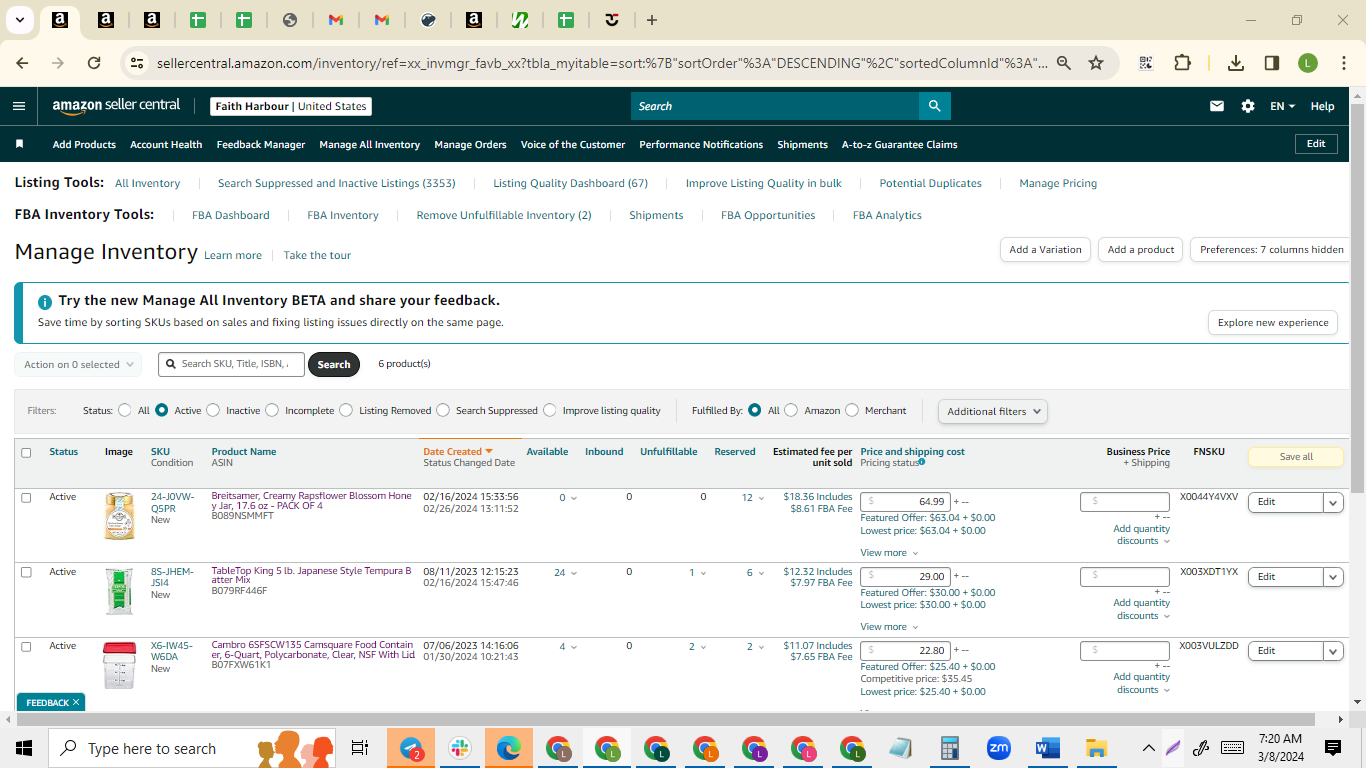The image size is (1366, 768).
Task: Select Fulfilled By Merchant radio button
Action: (852, 410)
